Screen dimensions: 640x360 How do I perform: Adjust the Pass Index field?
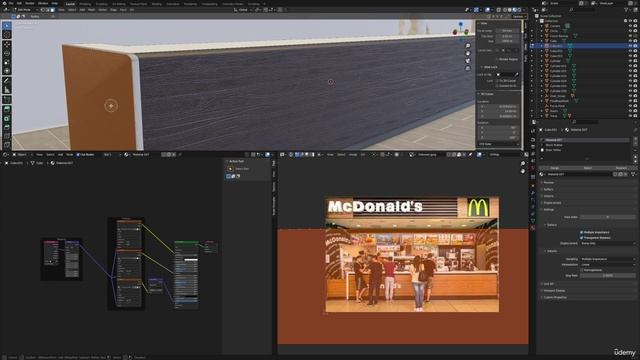[x=607, y=217]
